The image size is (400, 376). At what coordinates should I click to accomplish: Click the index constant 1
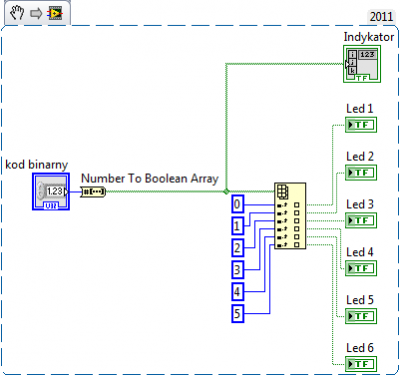click(x=238, y=226)
